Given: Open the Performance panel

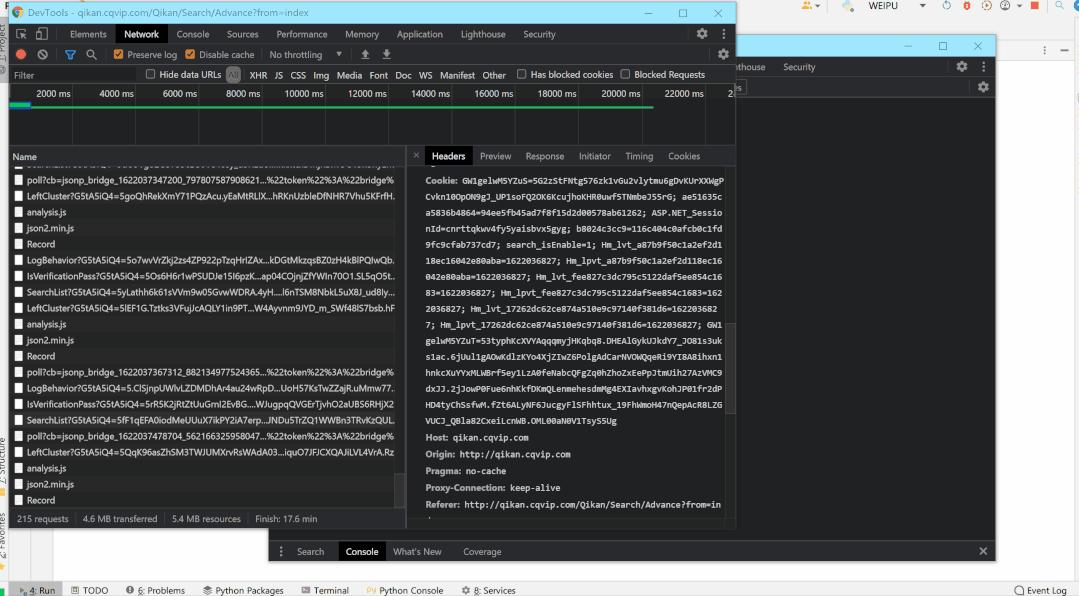Looking at the screenshot, I should click(x=301, y=34).
